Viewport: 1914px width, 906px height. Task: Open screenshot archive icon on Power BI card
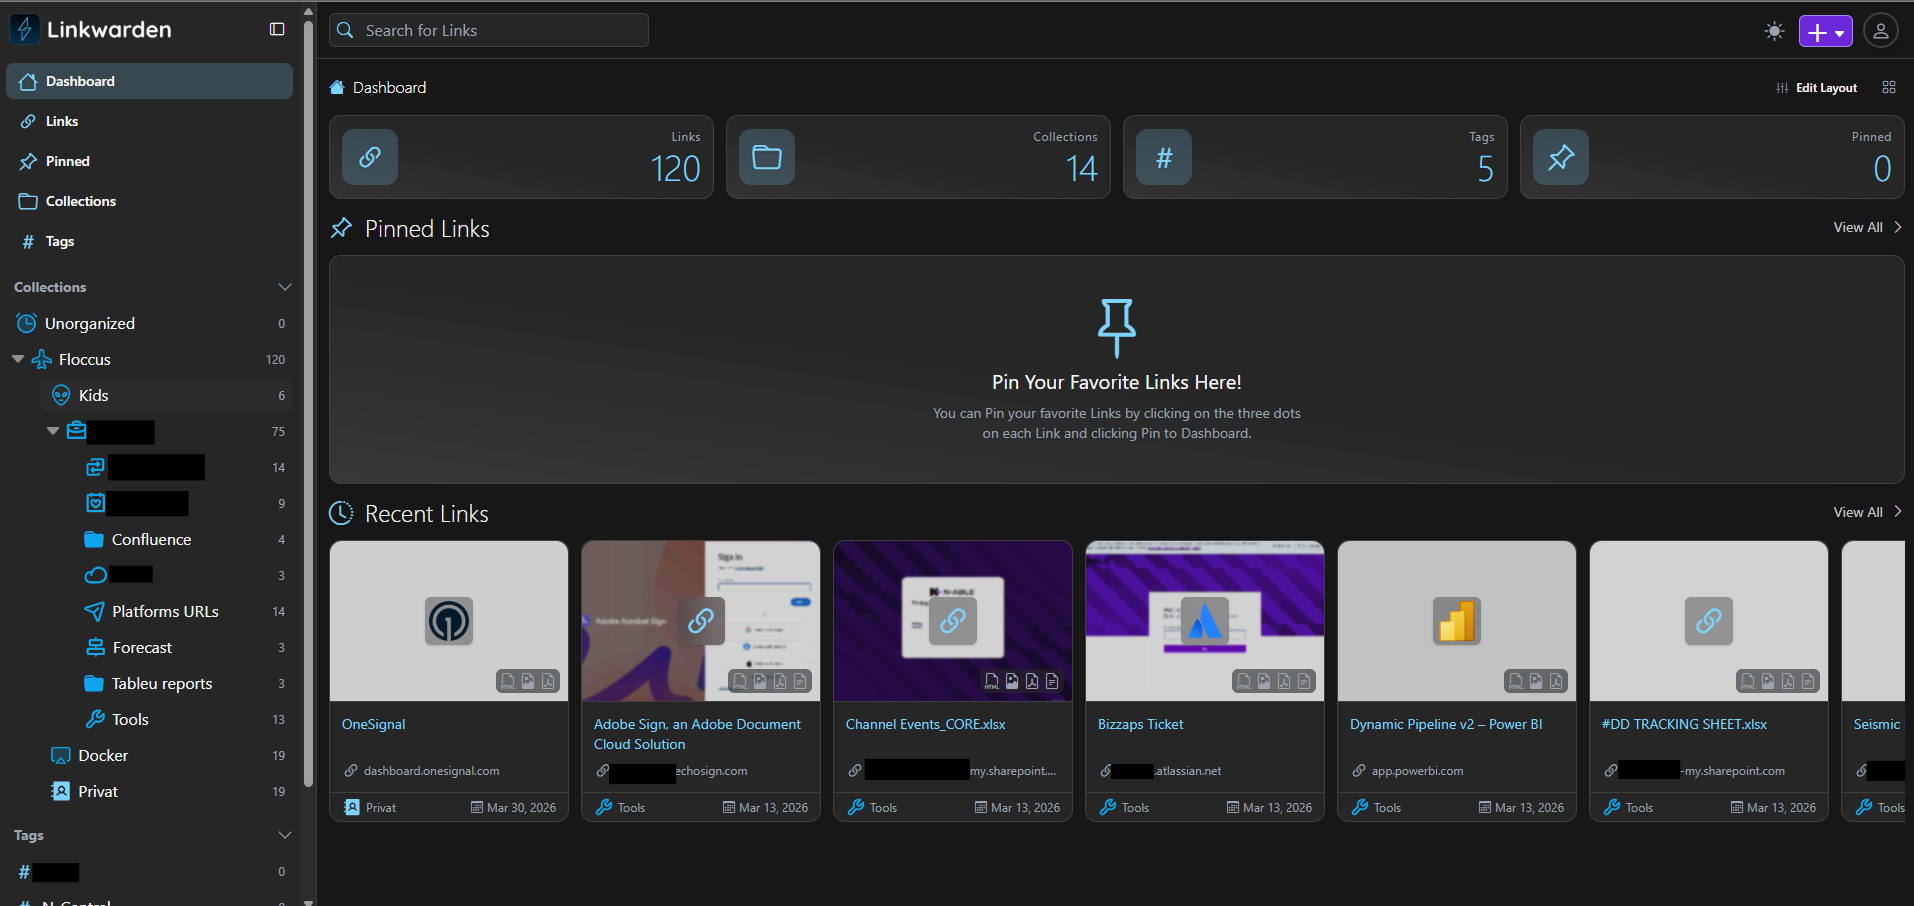point(1536,681)
